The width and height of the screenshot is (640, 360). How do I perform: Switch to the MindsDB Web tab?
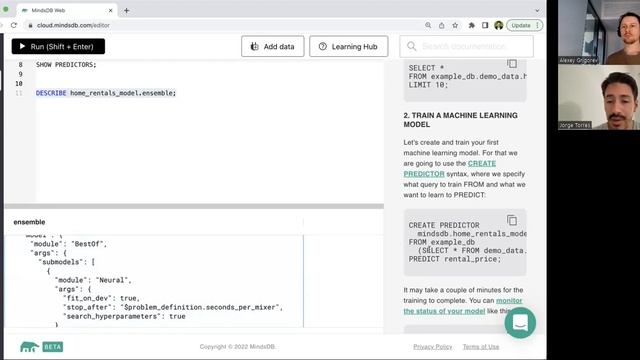[67, 11]
